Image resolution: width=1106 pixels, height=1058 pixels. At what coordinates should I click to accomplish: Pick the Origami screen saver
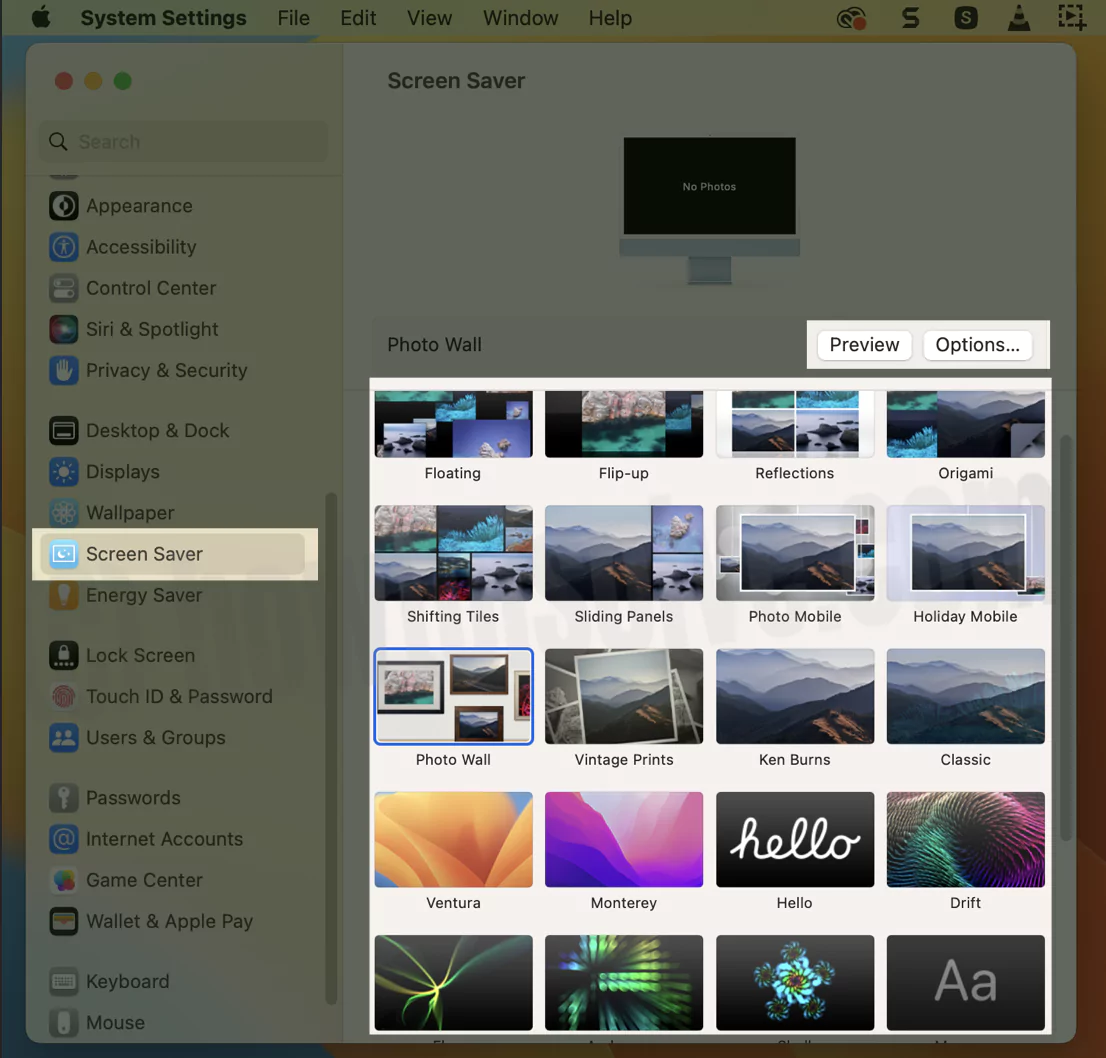point(966,425)
